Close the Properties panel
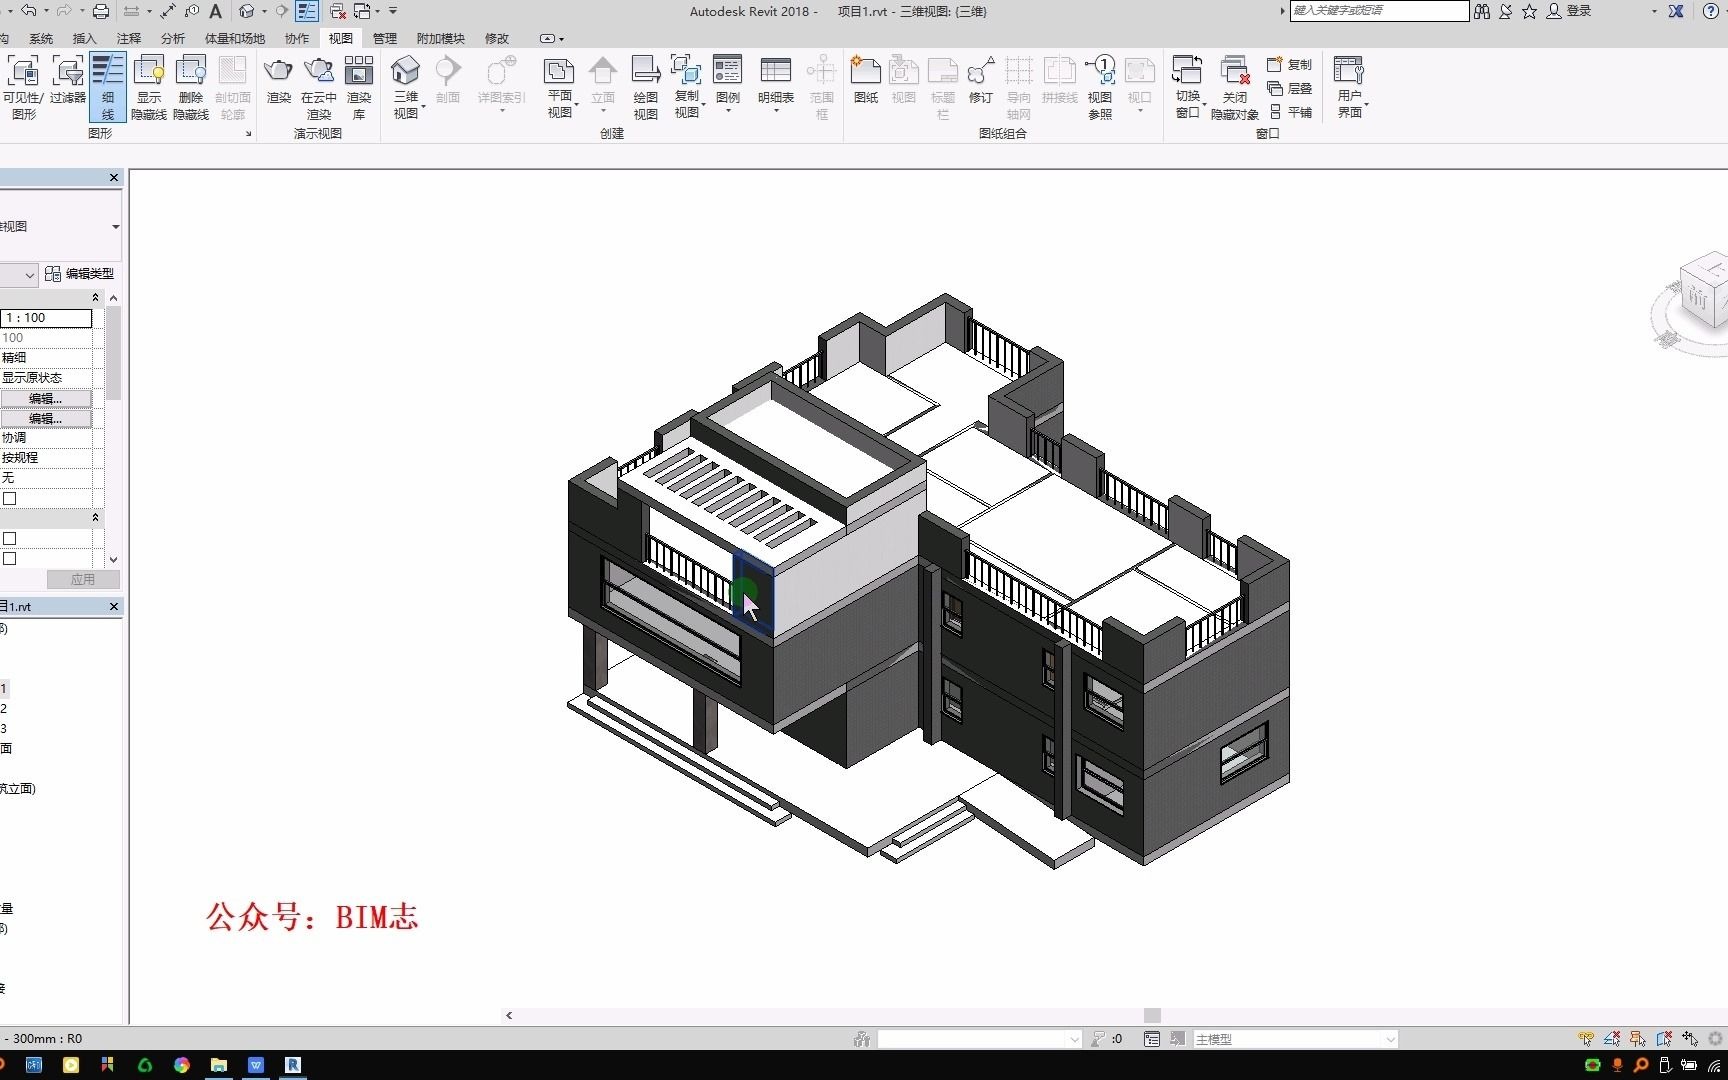The height and width of the screenshot is (1080, 1728). (x=113, y=177)
